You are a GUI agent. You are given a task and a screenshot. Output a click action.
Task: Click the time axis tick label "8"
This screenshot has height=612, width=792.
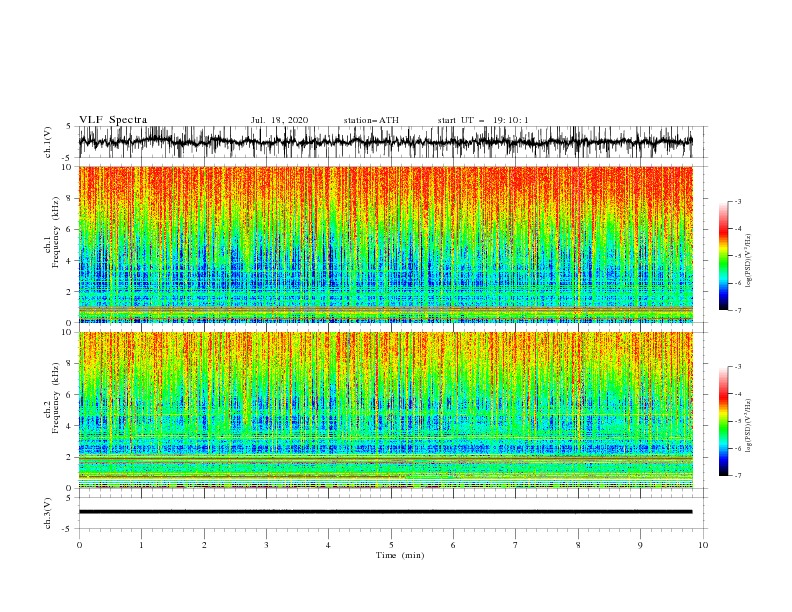pyautogui.click(x=578, y=545)
